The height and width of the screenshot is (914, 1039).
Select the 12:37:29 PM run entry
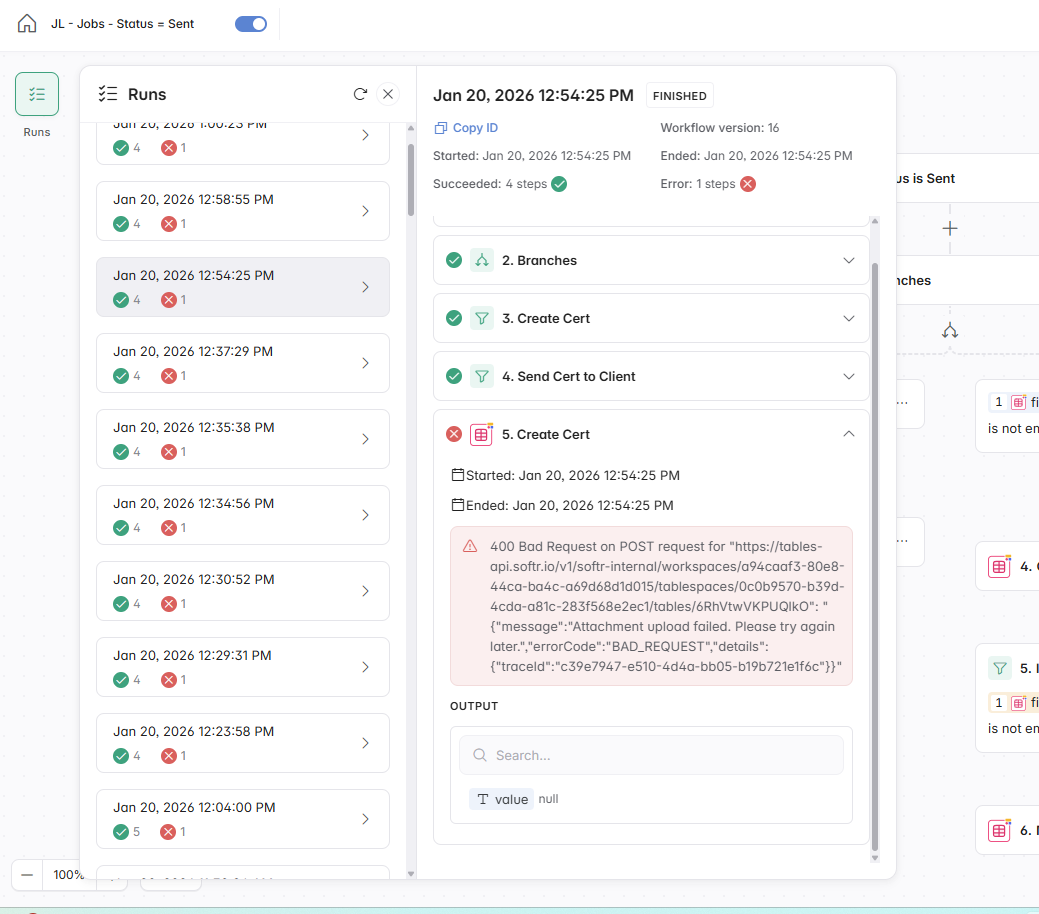242,363
